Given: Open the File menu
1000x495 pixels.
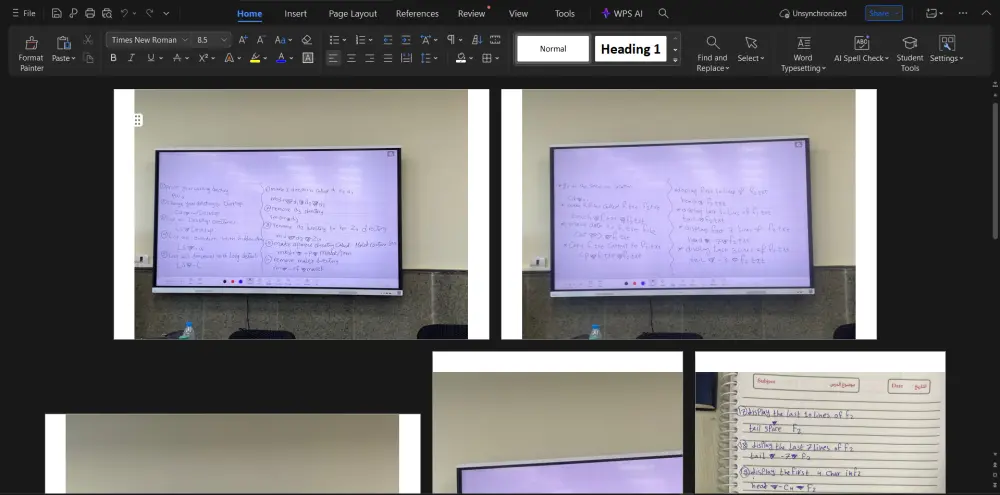Looking at the screenshot, I should pos(24,13).
